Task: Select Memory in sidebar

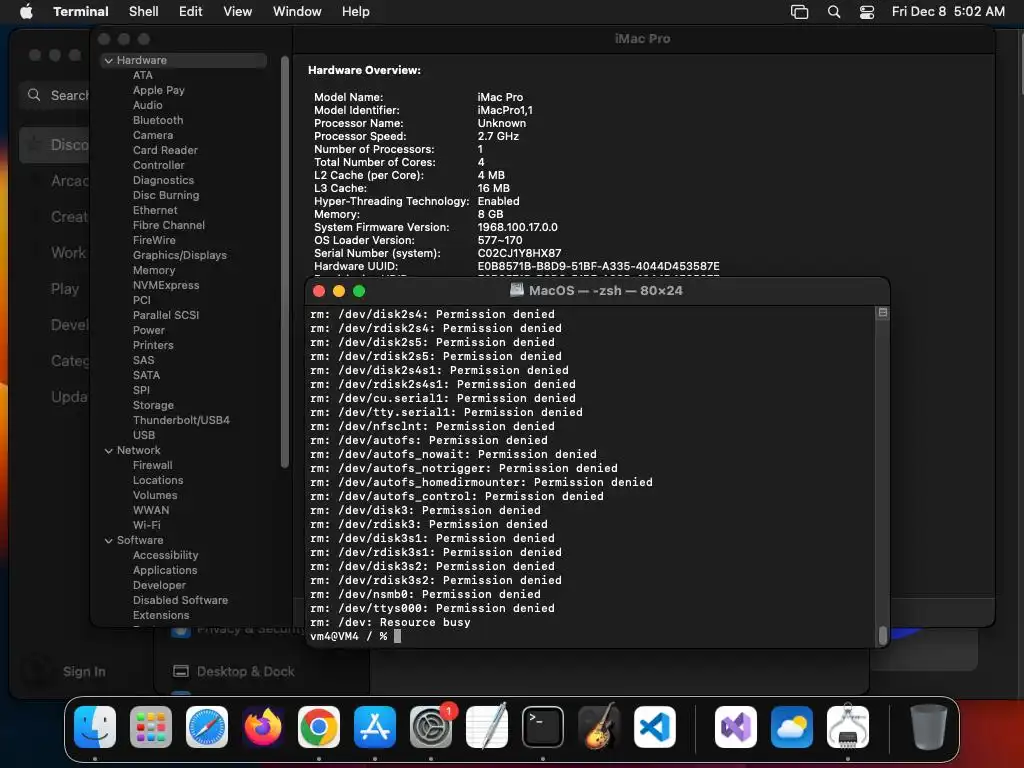Action: [154, 270]
